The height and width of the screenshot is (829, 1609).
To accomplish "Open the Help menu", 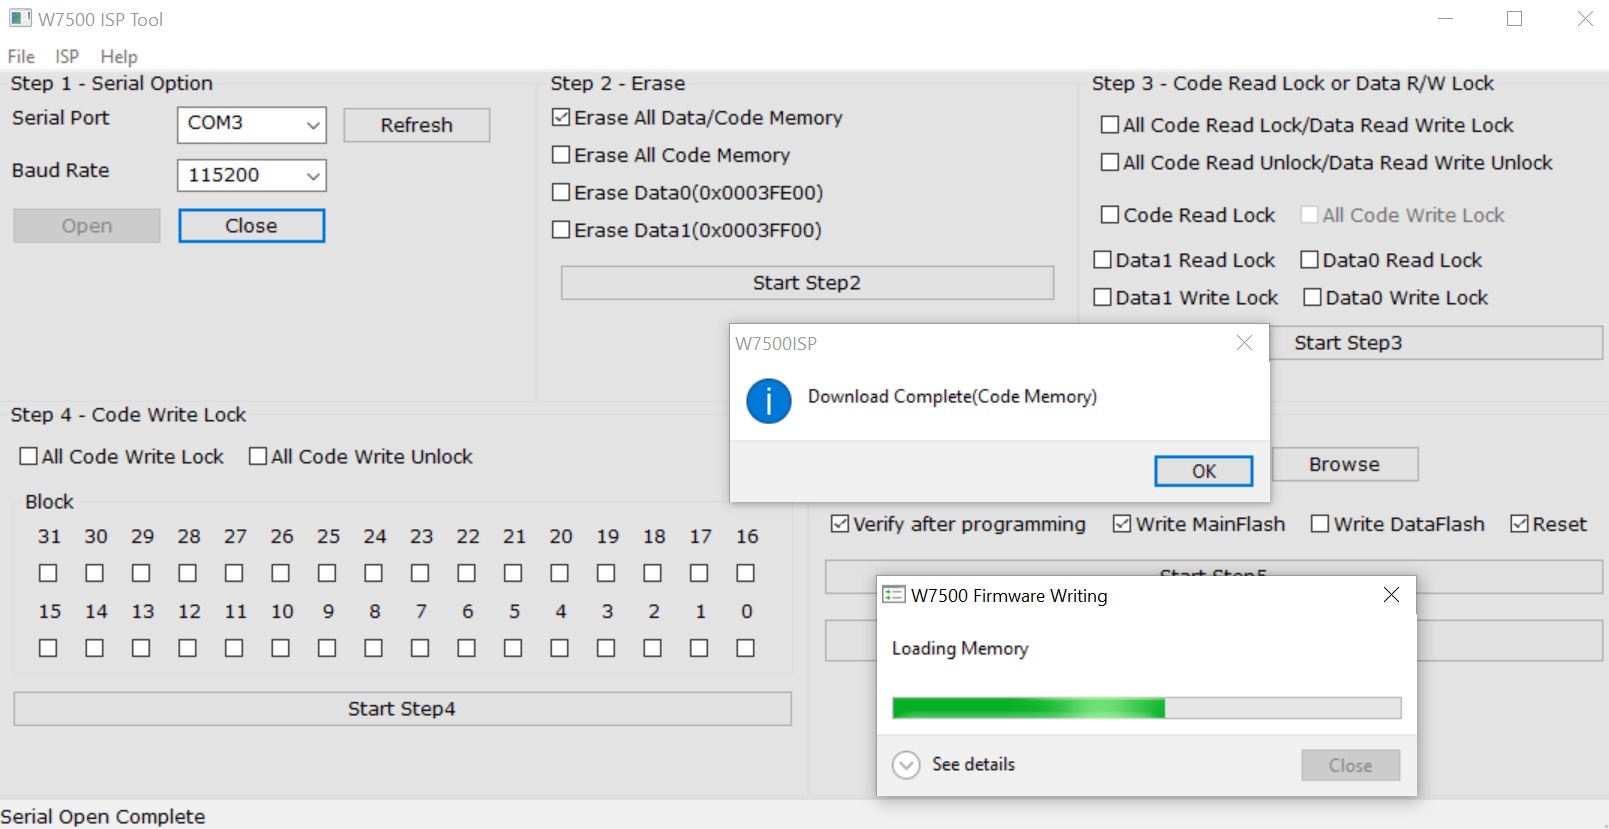I will (x=119, y=57).
